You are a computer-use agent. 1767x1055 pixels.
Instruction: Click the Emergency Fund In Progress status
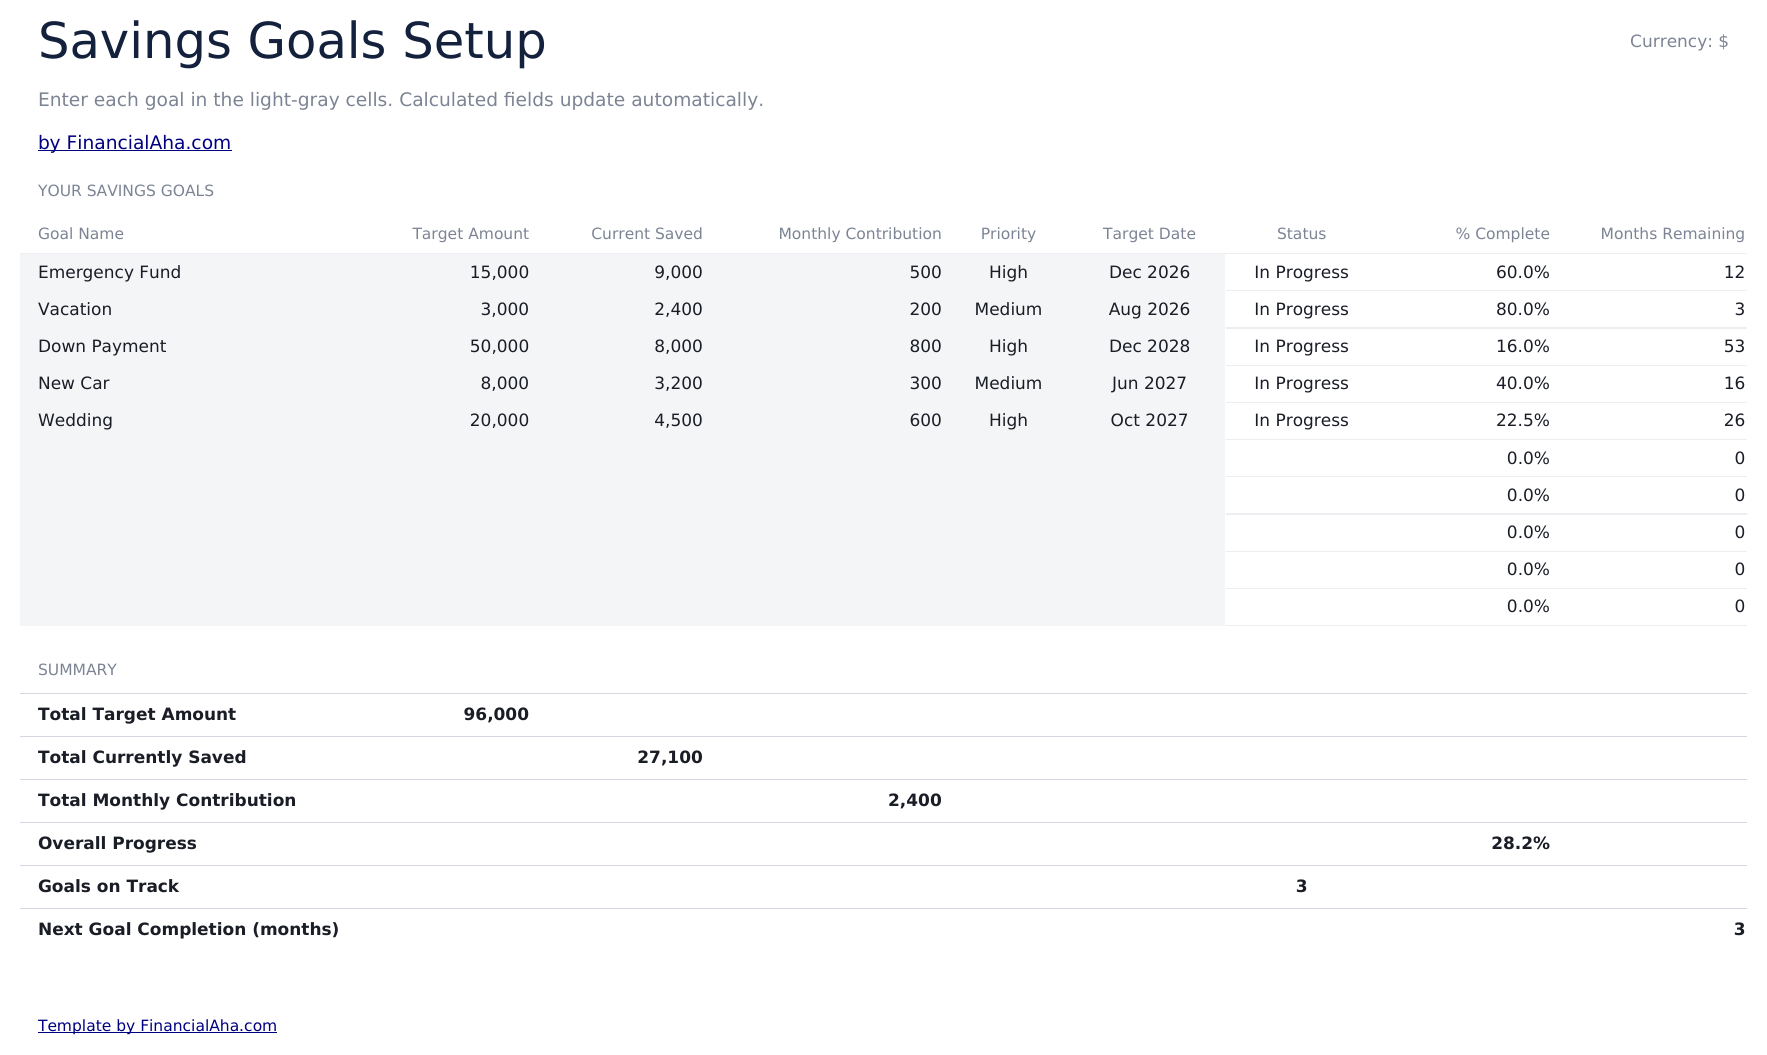[x=1301, y=272]
